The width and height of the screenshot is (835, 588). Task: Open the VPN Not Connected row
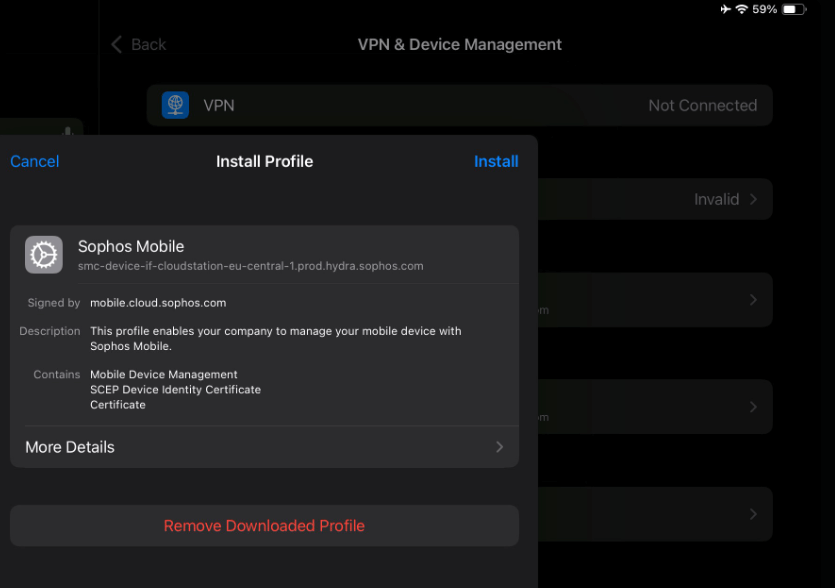pyautogui.click(x=460, y=105)
